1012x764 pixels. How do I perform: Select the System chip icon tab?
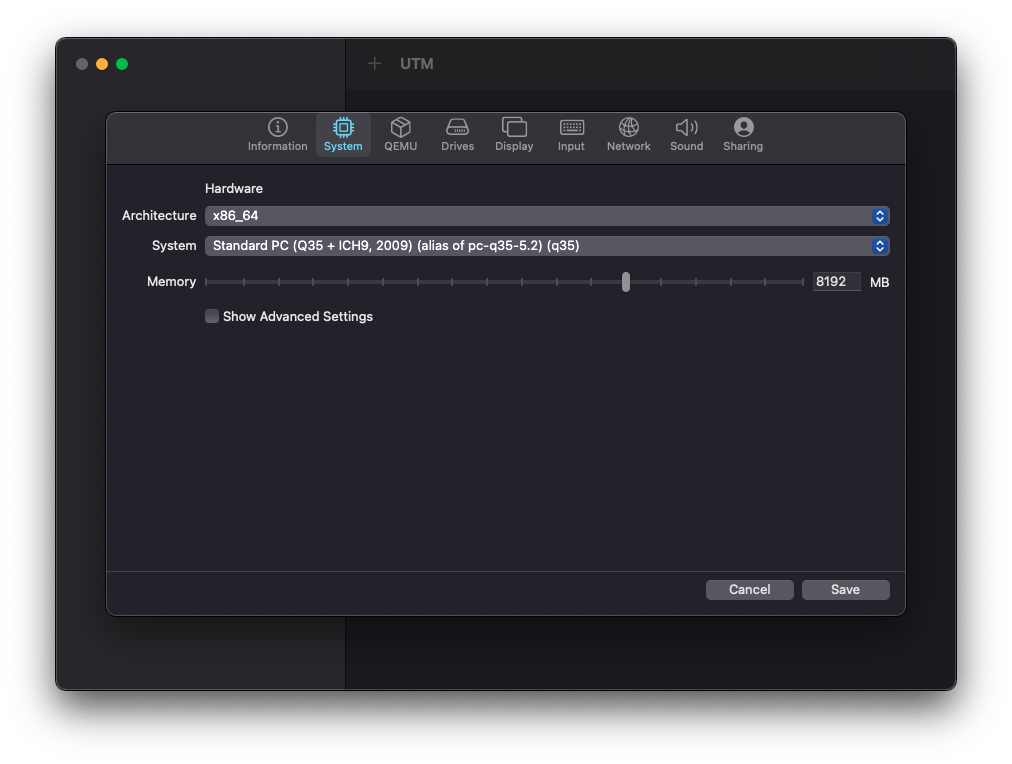(343, 135)
